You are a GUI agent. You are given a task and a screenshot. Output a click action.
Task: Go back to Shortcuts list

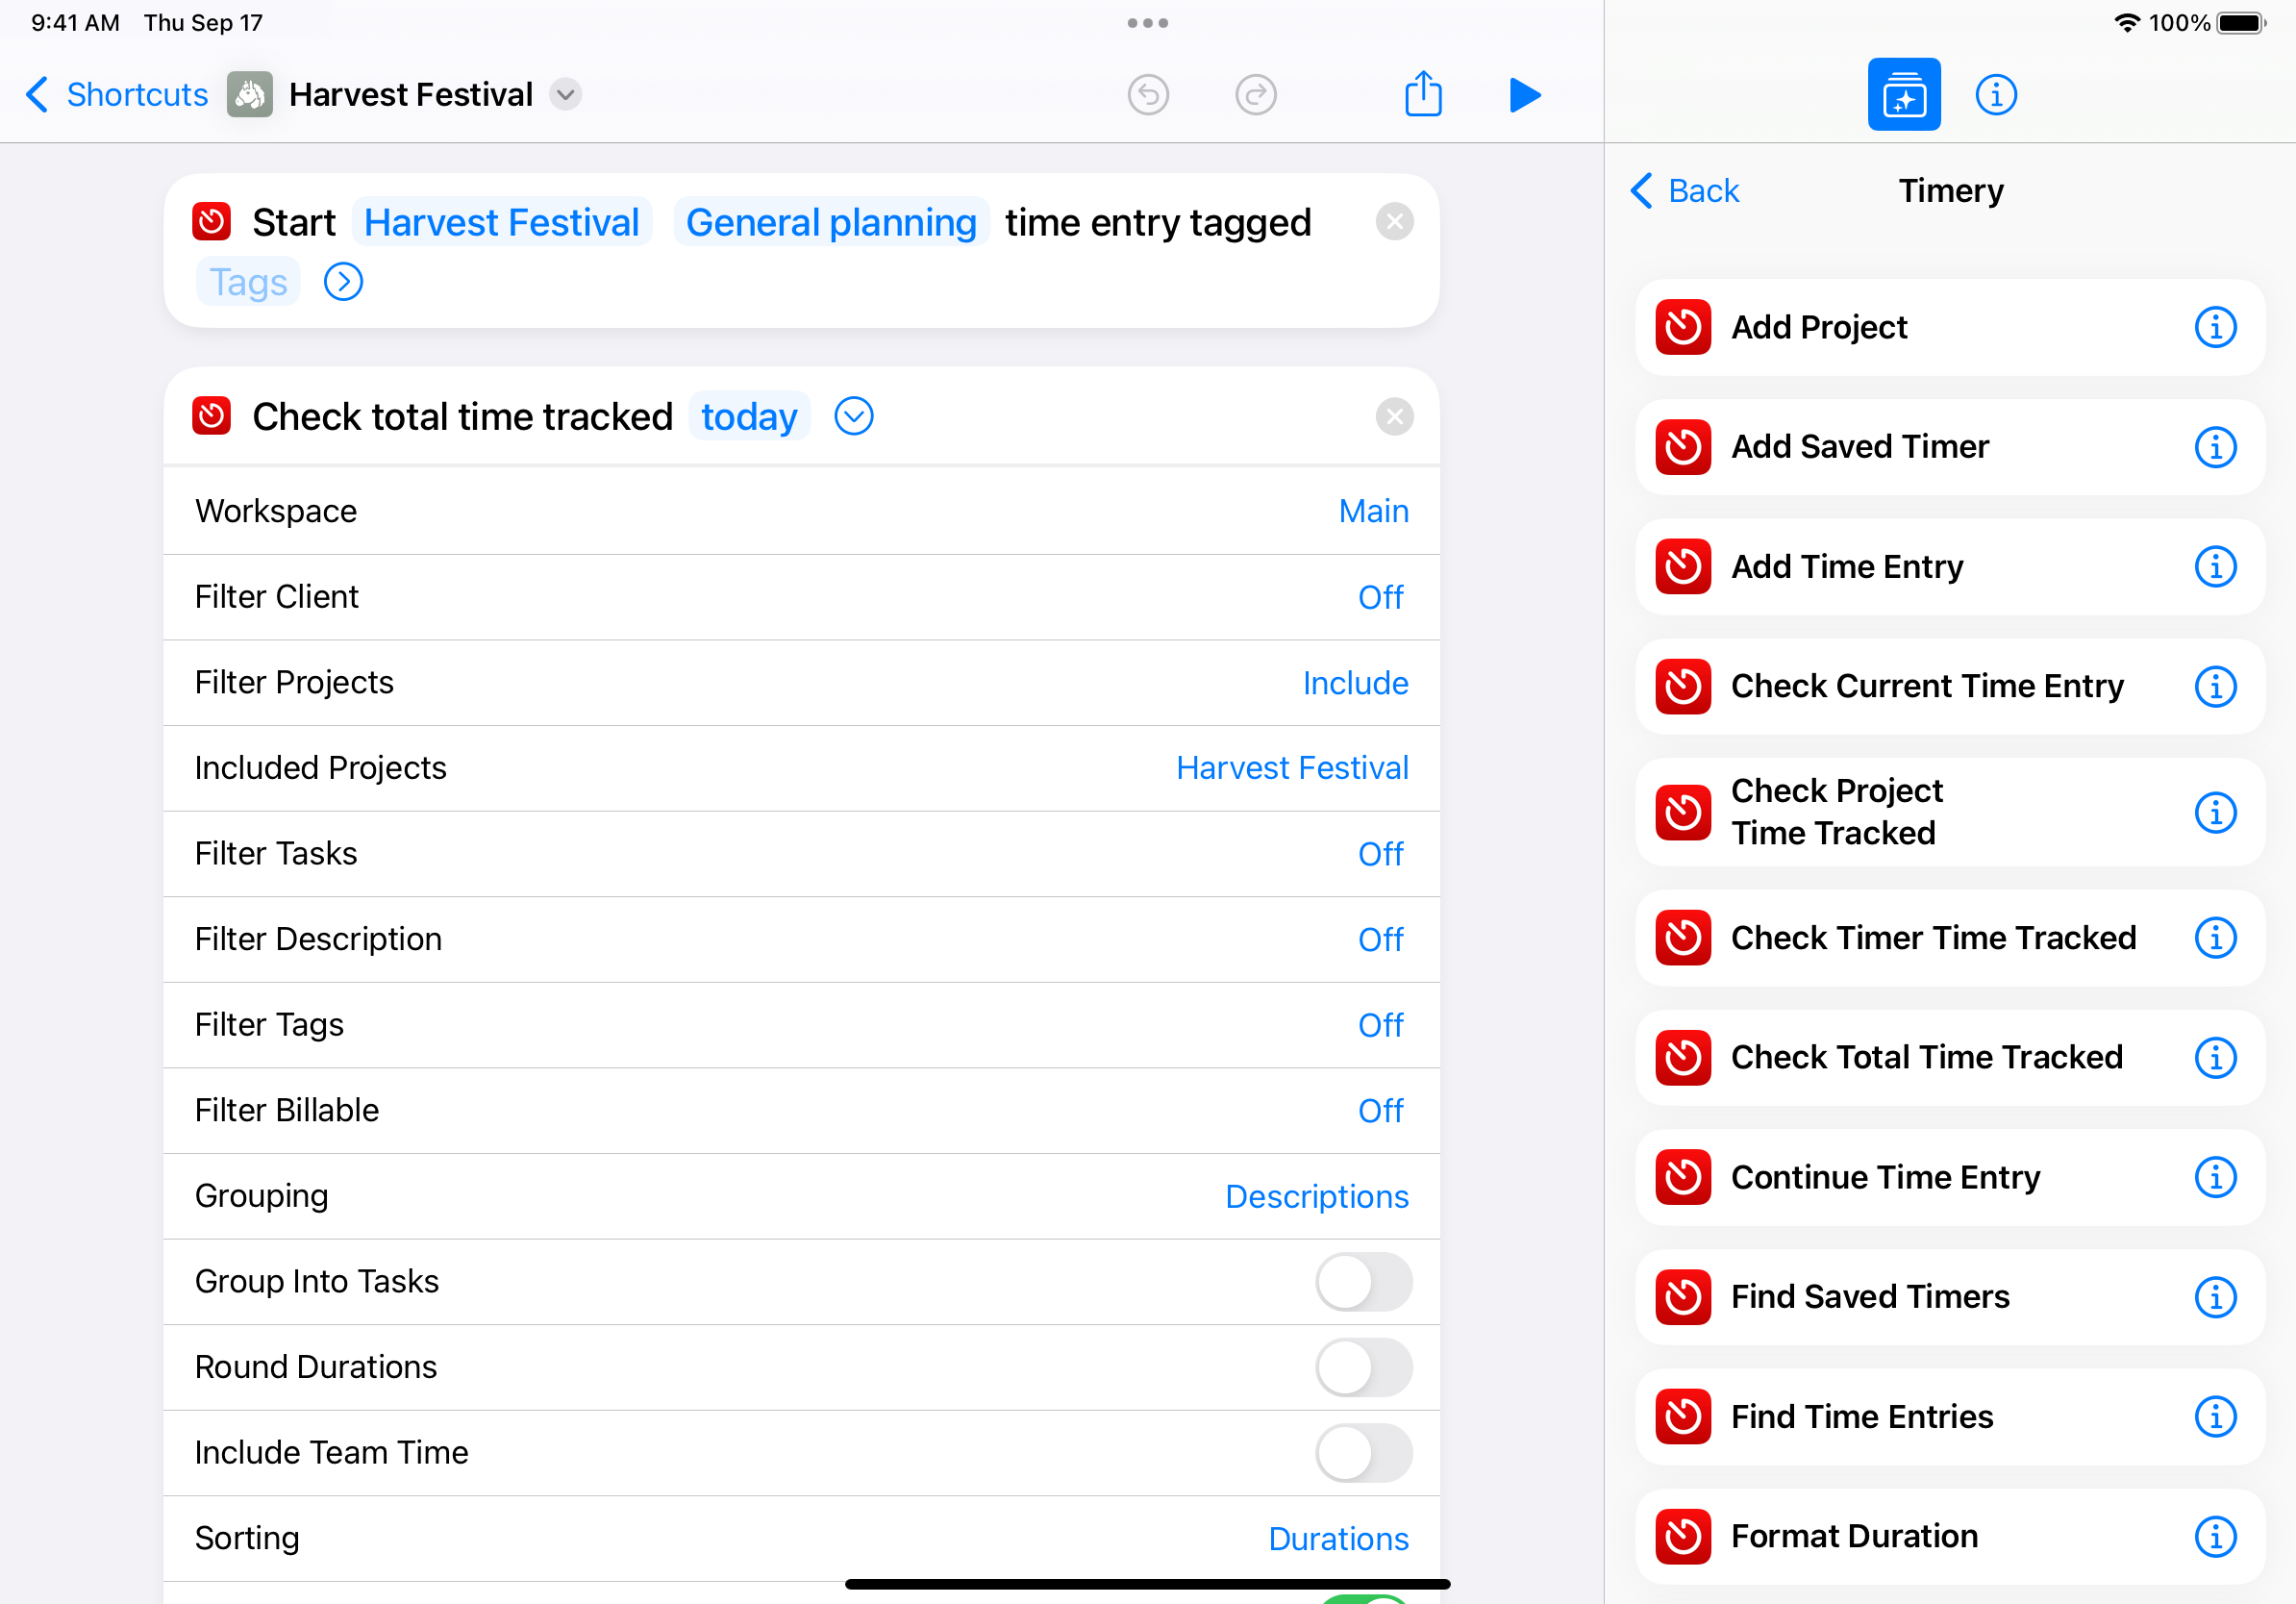(117, 95)
